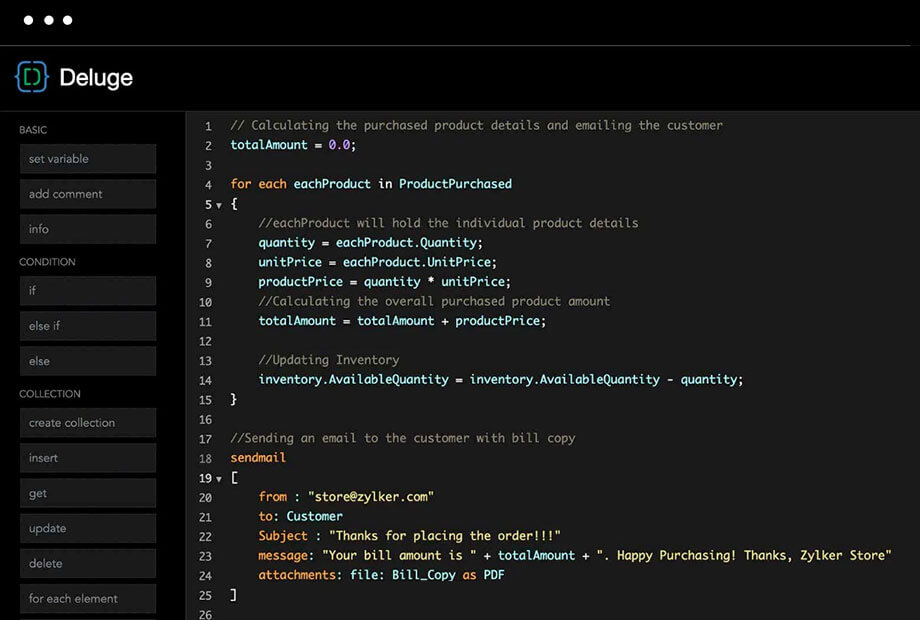
Task: Choose the 'get' collection block
Action: click(x=88, y=493)
